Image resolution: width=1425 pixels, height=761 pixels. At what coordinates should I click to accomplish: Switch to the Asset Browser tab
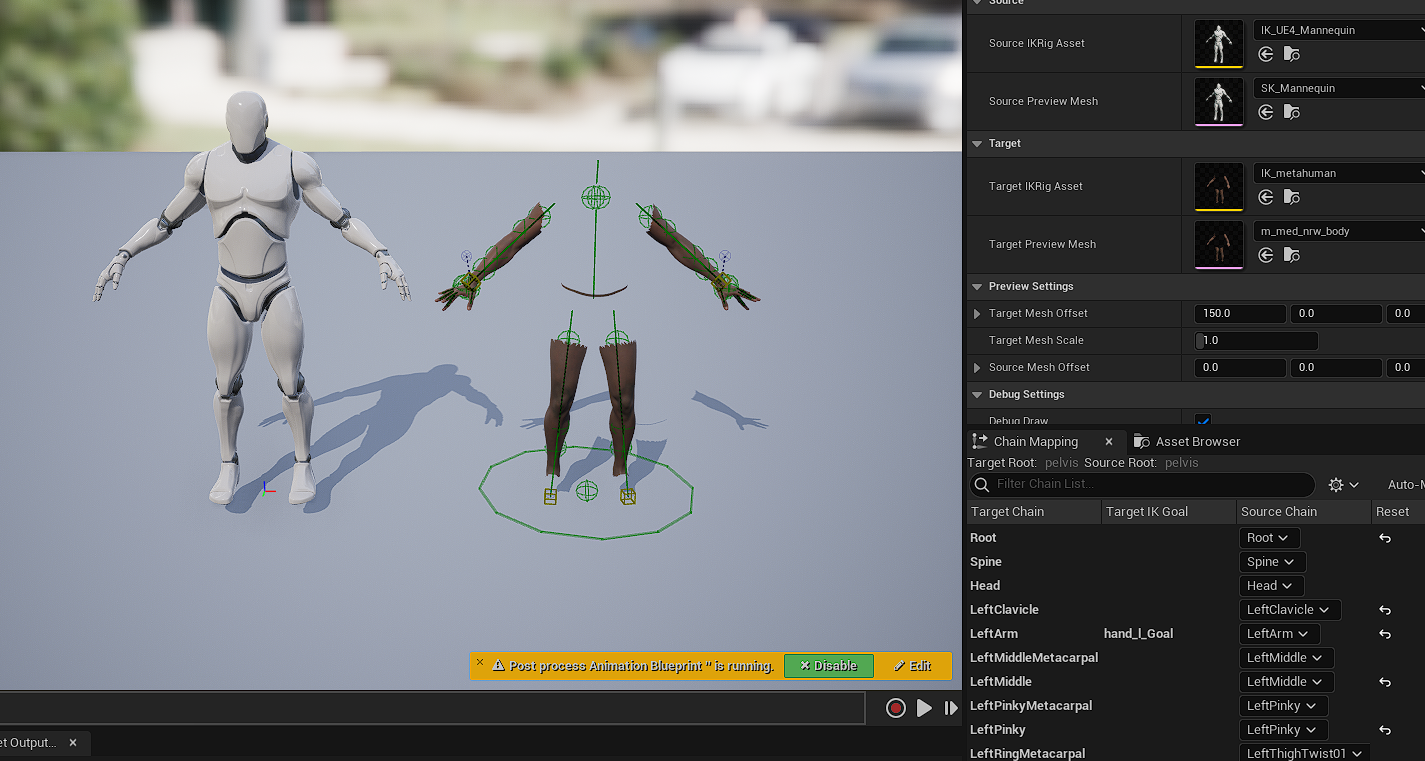(1187, 441)
